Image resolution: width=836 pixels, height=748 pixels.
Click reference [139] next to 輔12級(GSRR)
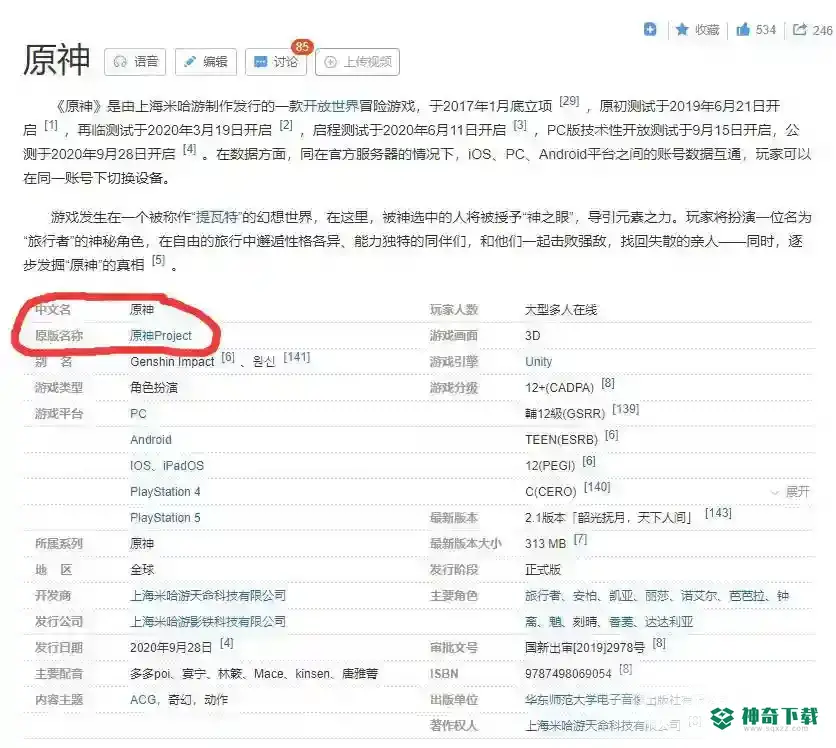pos(625,409)
